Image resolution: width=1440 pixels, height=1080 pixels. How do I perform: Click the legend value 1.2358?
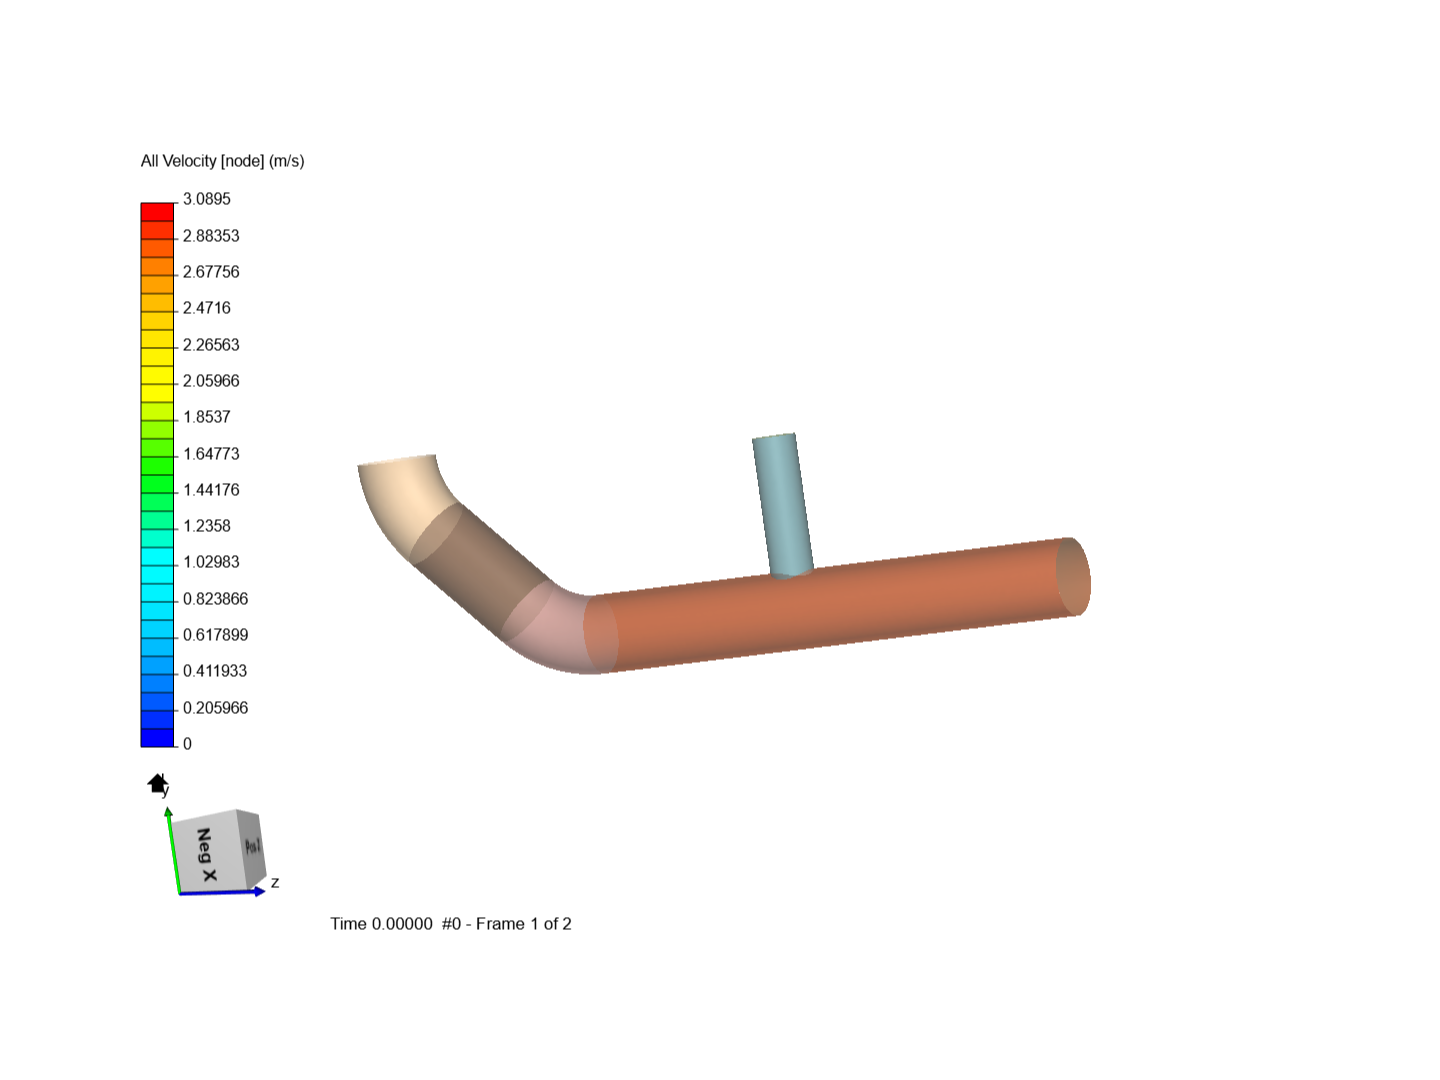click(x=207, y=526)
